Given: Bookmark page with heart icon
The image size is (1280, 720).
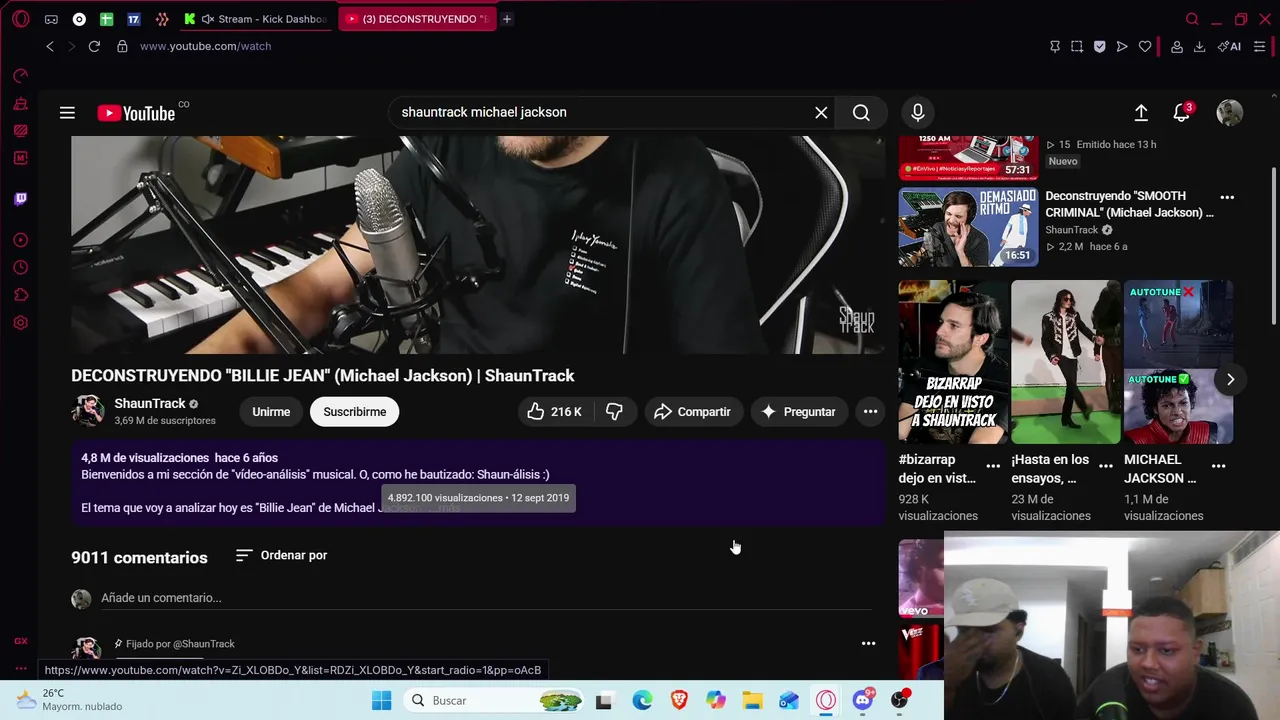Looking at the screenshot, I should click(1145, 46).
